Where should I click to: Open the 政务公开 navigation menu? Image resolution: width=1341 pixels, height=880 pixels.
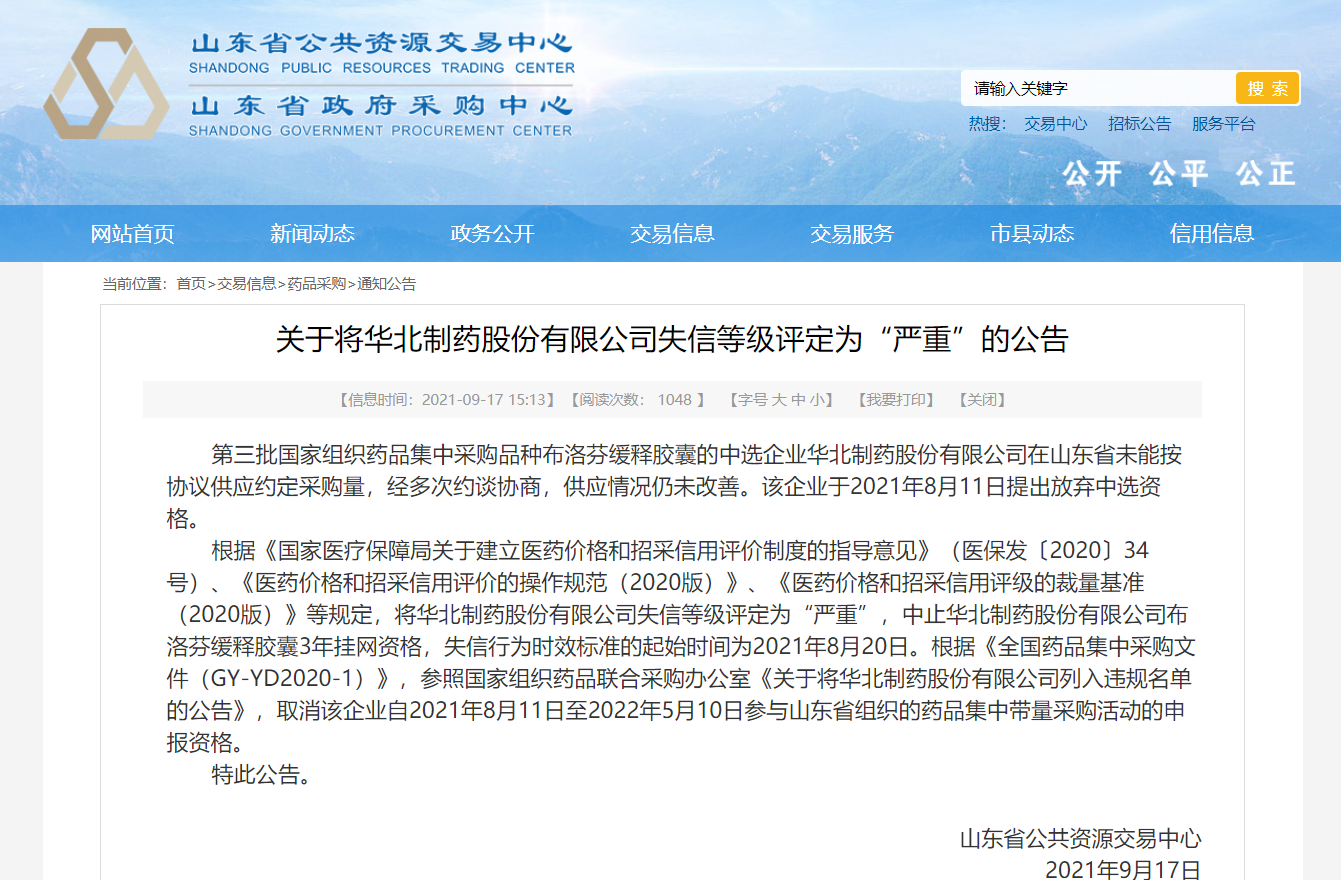[492, 233]
